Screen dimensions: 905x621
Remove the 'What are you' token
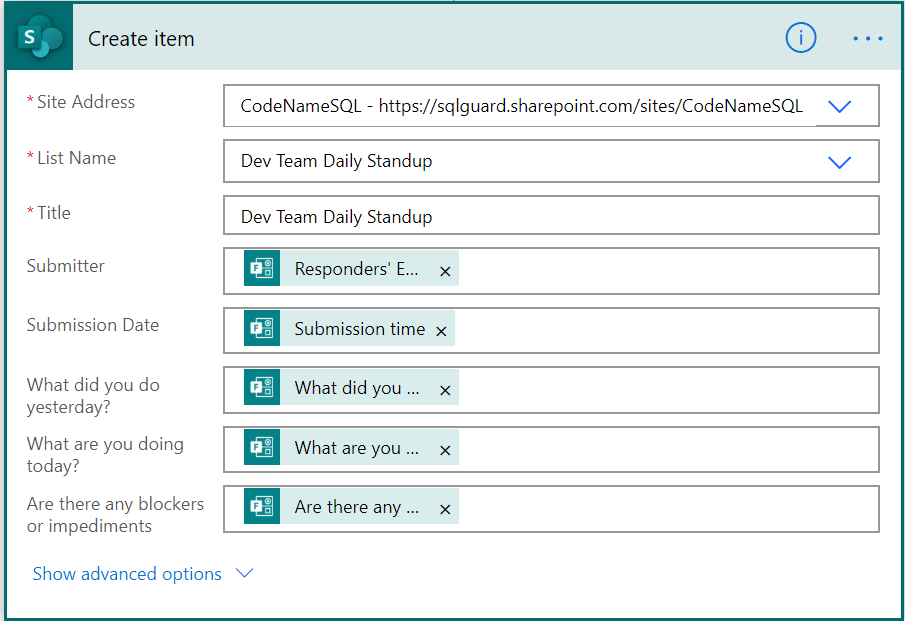445,450
